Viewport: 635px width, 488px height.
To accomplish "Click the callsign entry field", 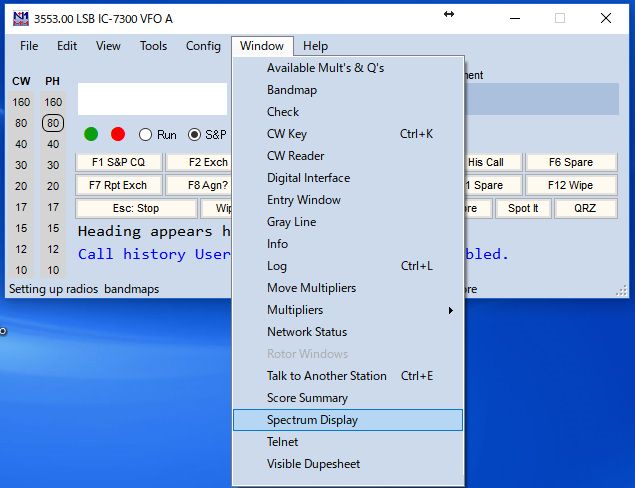I will (153, 99).
